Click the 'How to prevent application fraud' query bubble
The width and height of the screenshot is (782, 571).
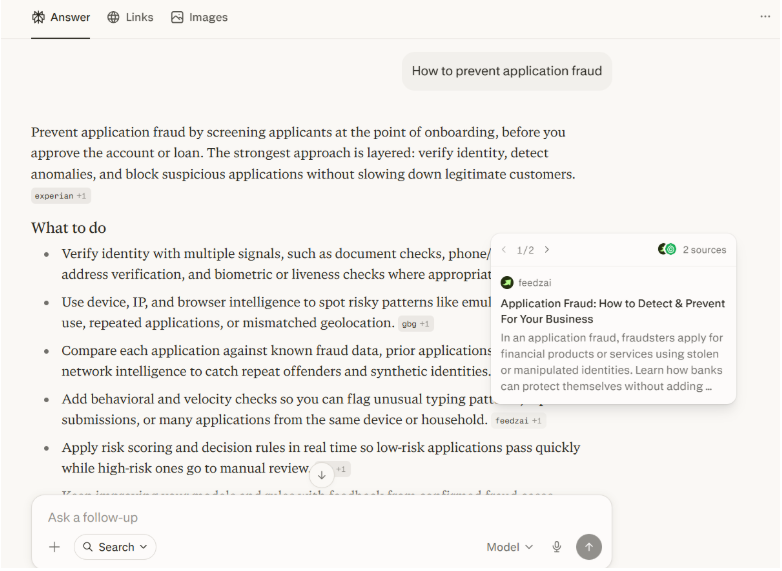pyautogui.click(x=507, y=71)
